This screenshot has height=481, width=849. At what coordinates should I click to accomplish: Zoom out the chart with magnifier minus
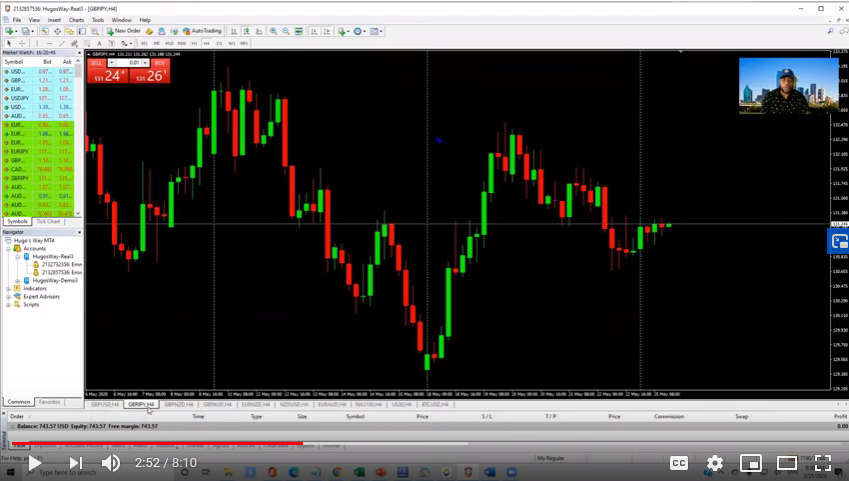[286, 31]
